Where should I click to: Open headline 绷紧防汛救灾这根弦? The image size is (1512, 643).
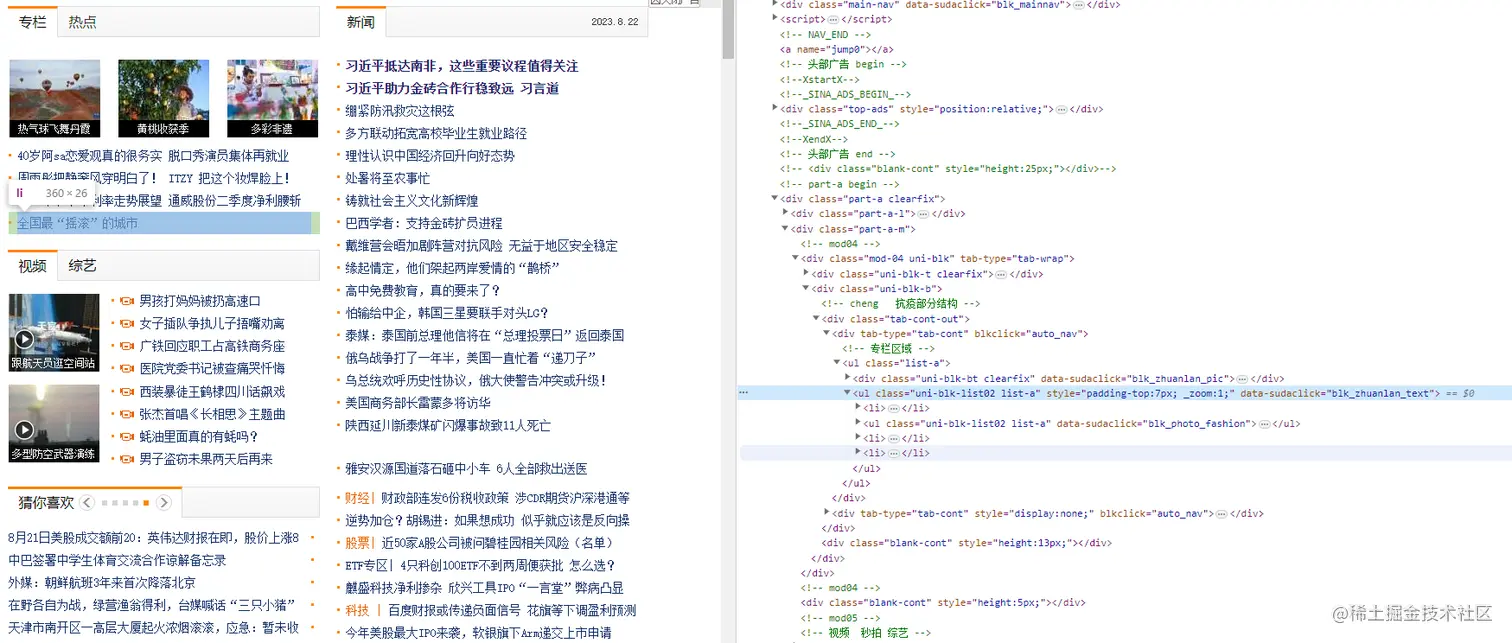pyautogui.click(x=400, y=111)
